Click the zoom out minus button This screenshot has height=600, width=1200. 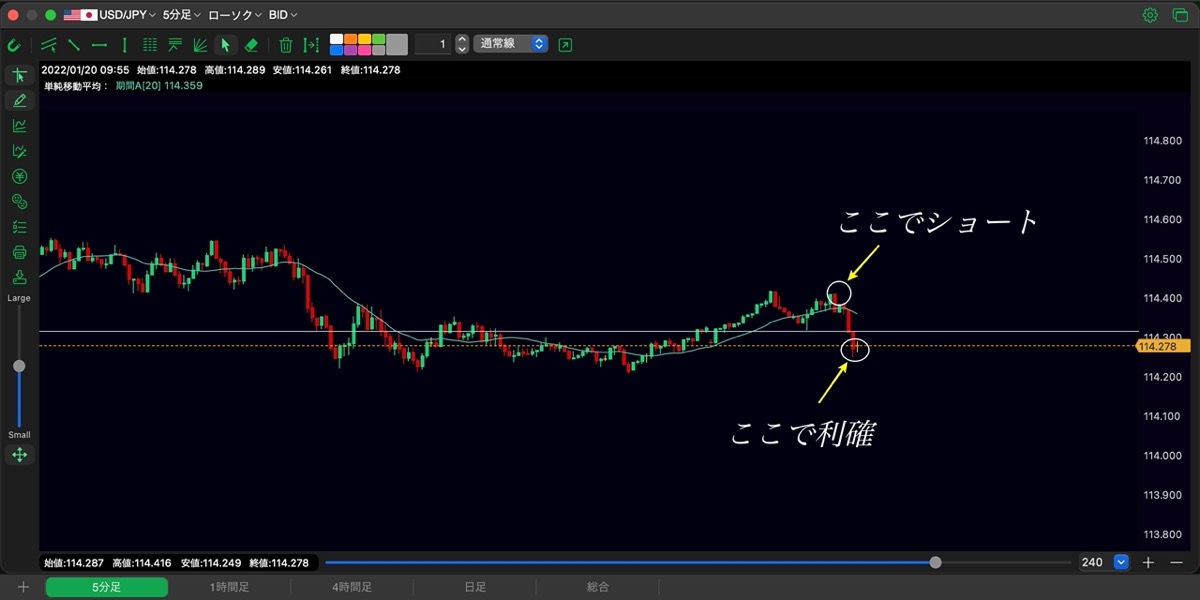pos(1175,563)
